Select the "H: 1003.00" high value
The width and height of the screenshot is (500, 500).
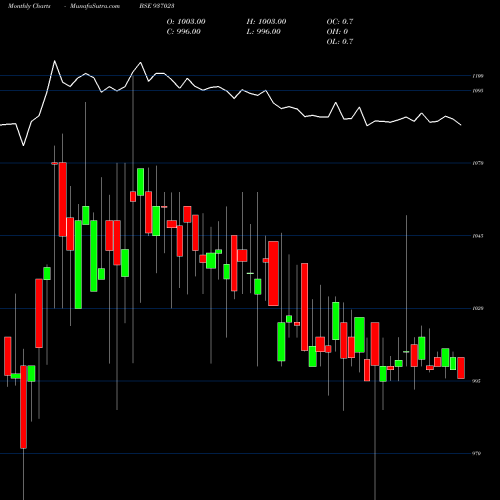point(266,22)
